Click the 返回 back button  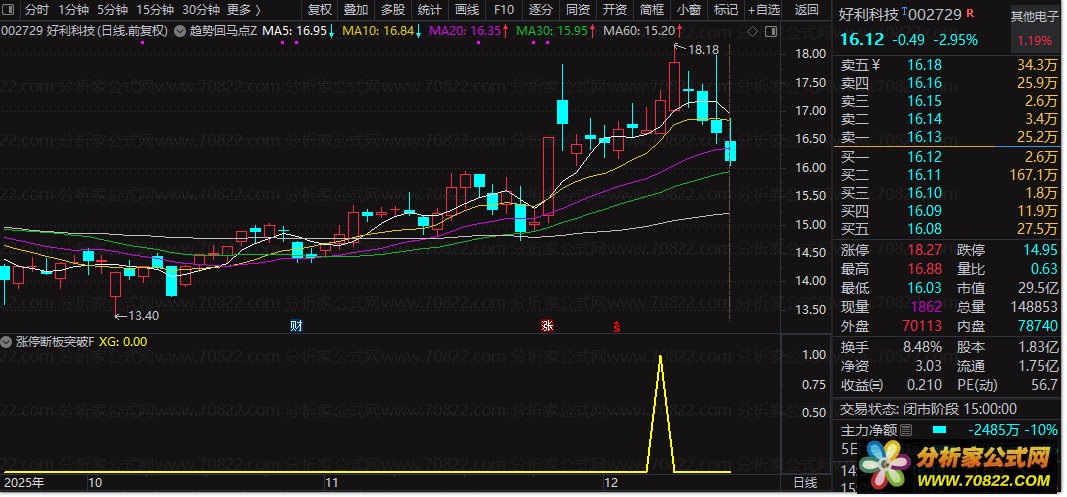805,10
